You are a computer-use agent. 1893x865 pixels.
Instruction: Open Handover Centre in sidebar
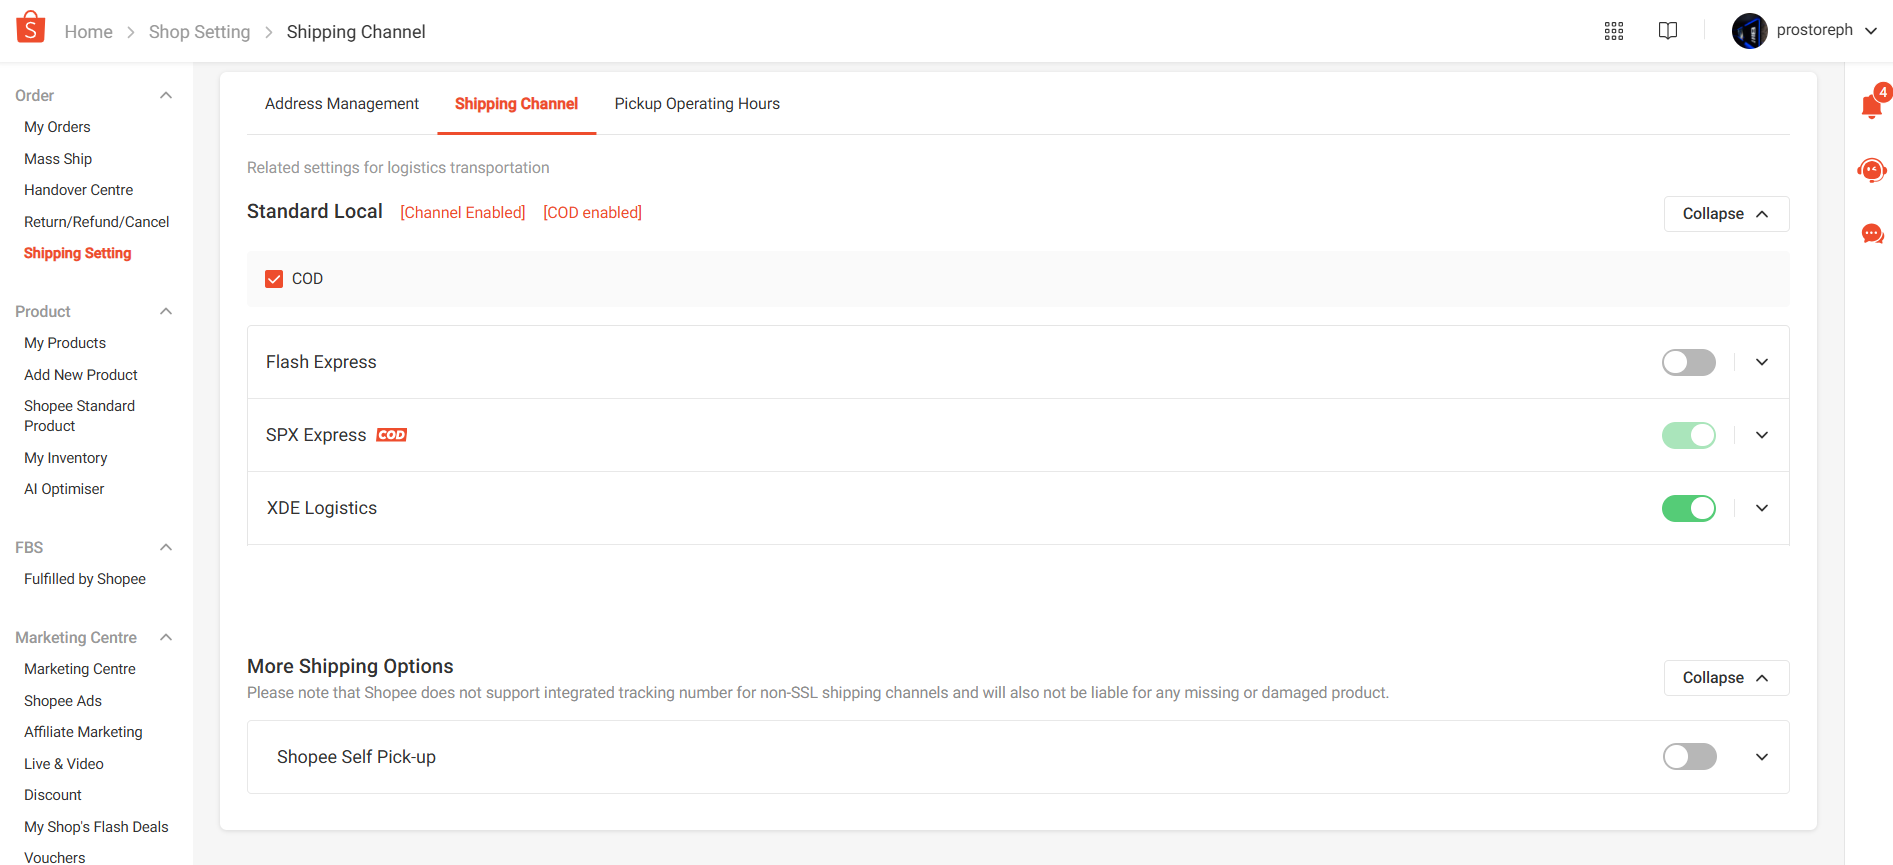point(78,190)
